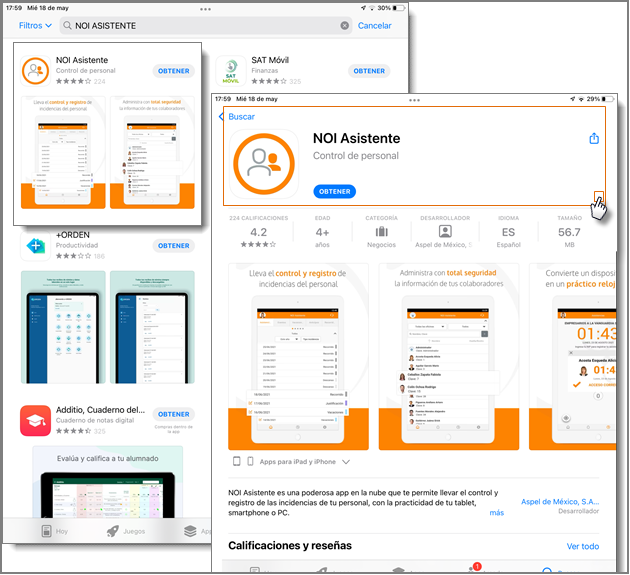The width and height of the screenshot is (630, 575).
Task: Open the Additio graduation cap app icon
Action: pyautogui.click(x=36, y=420)
